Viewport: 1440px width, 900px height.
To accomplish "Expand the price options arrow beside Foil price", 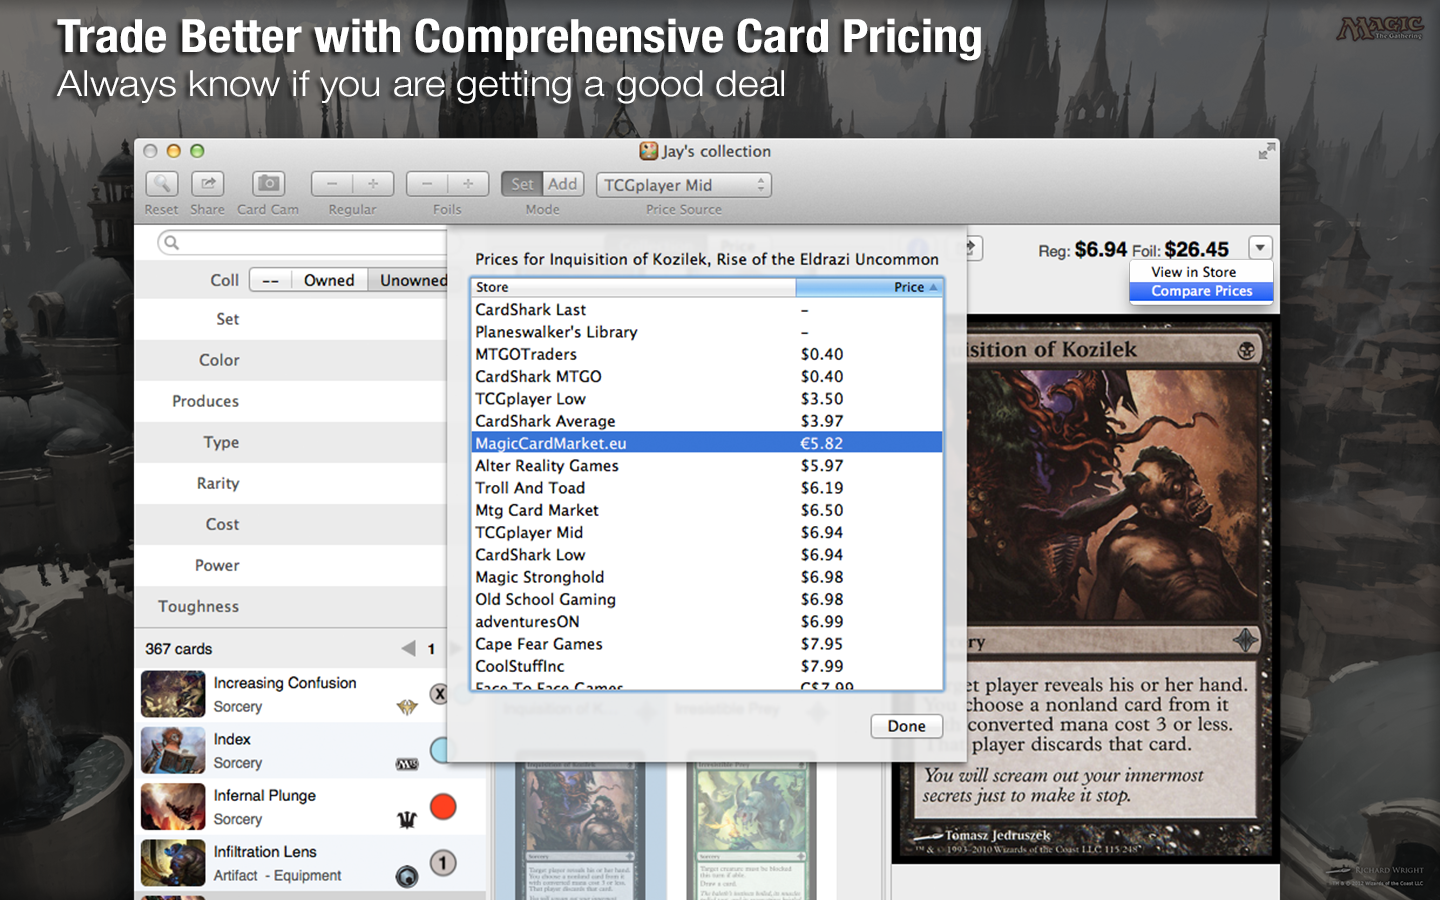I will pyautogui.click(x=1260, y=248).
